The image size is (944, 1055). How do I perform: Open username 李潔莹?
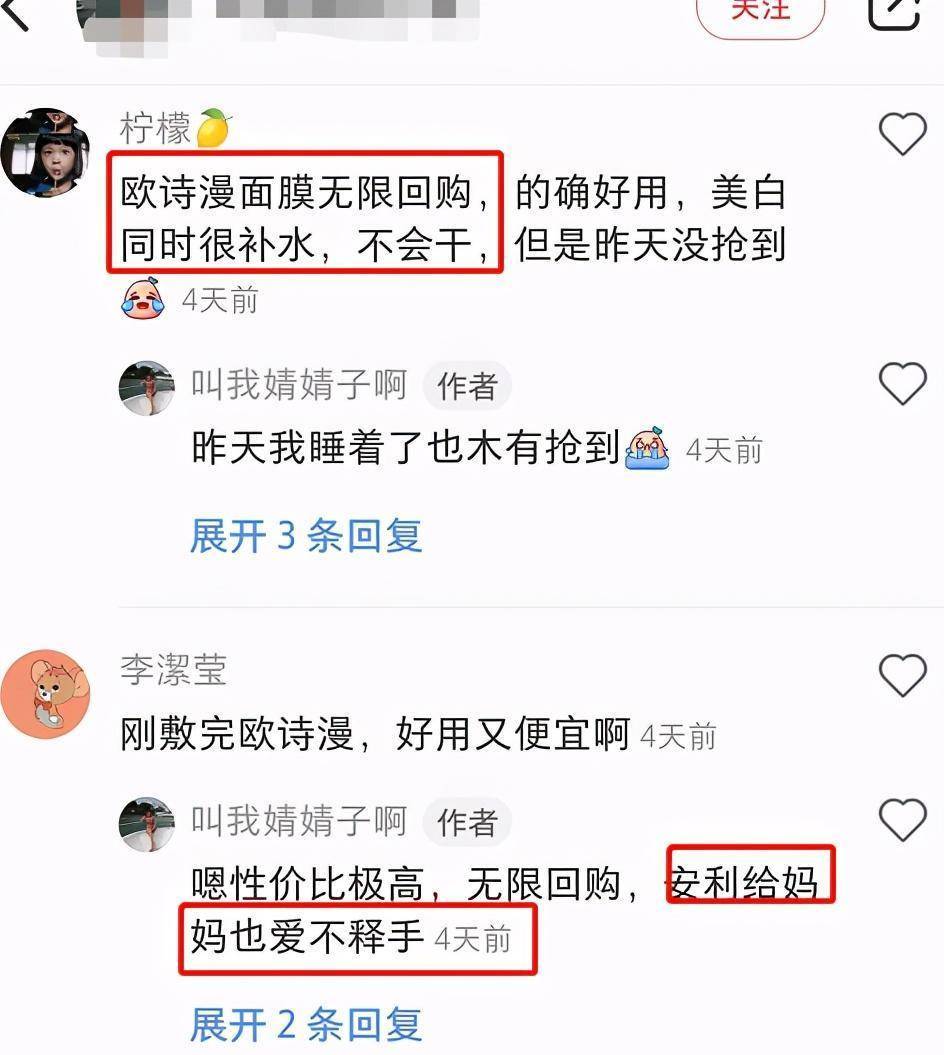174,669
